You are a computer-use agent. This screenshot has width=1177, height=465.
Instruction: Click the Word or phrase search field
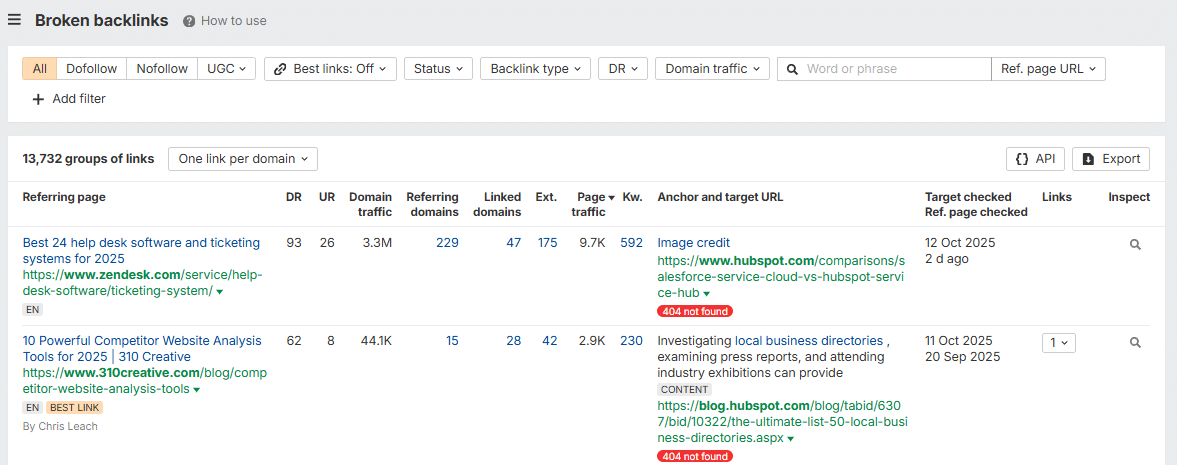[x=895, y=69]
